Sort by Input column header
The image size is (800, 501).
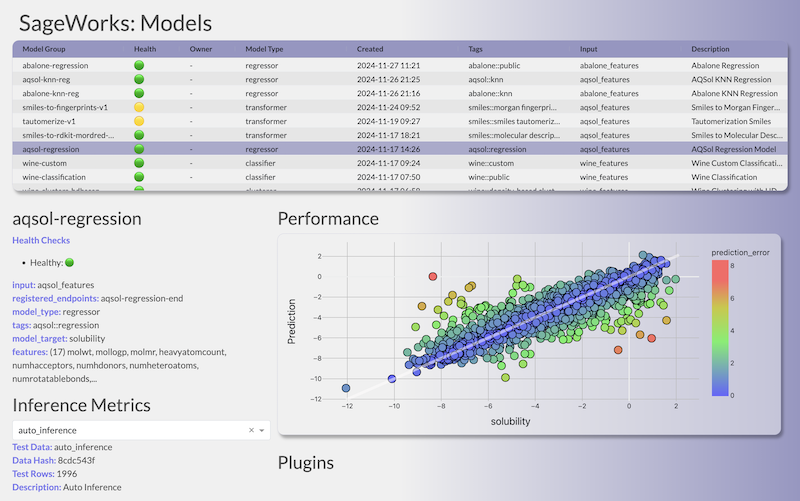point(588,49)
